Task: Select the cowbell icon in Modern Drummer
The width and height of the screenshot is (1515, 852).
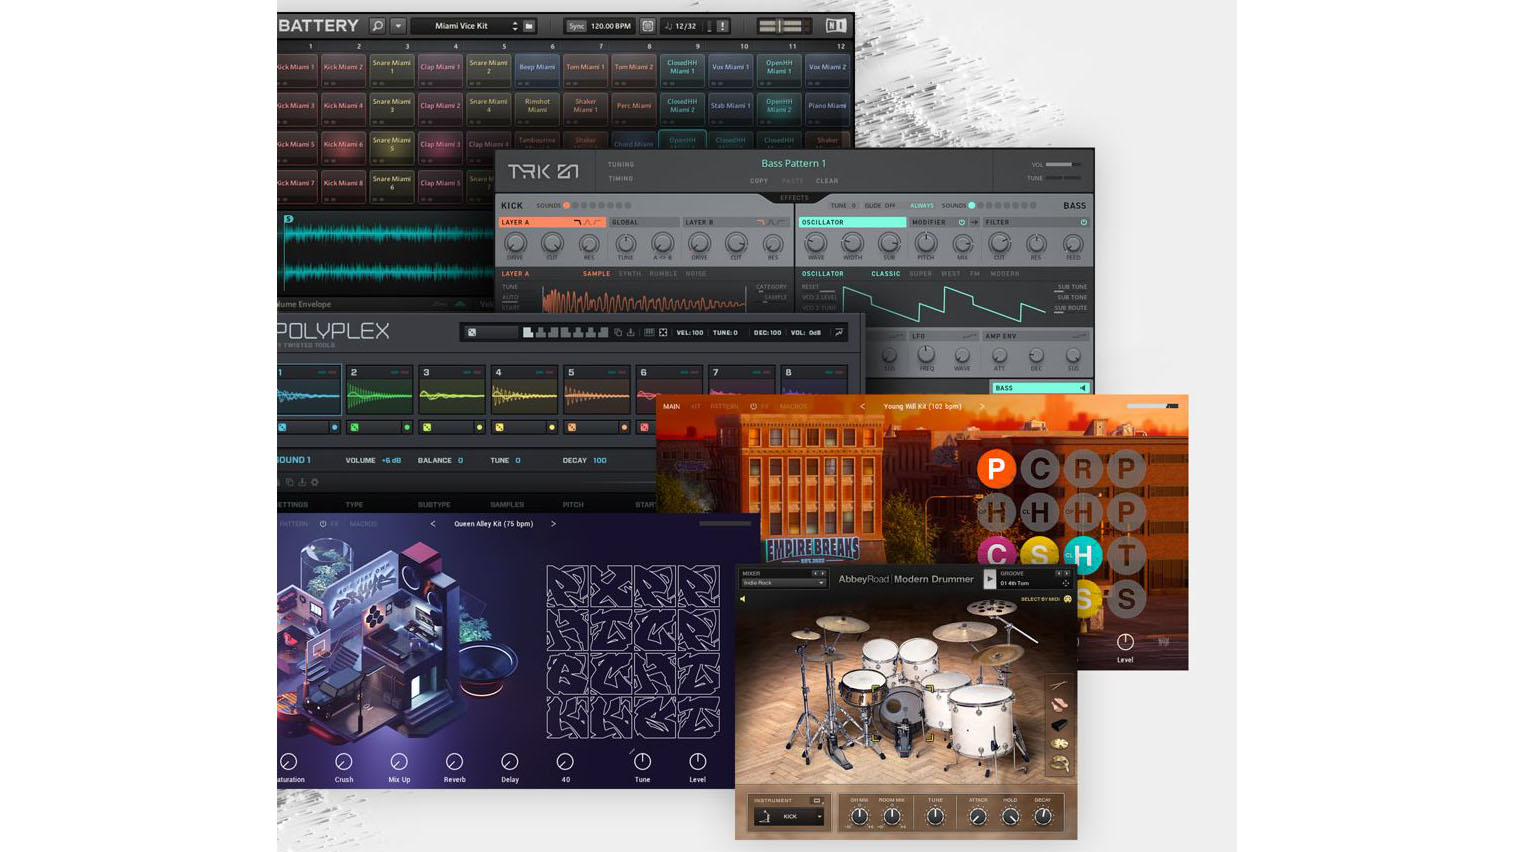Action: click(1059, 724)
